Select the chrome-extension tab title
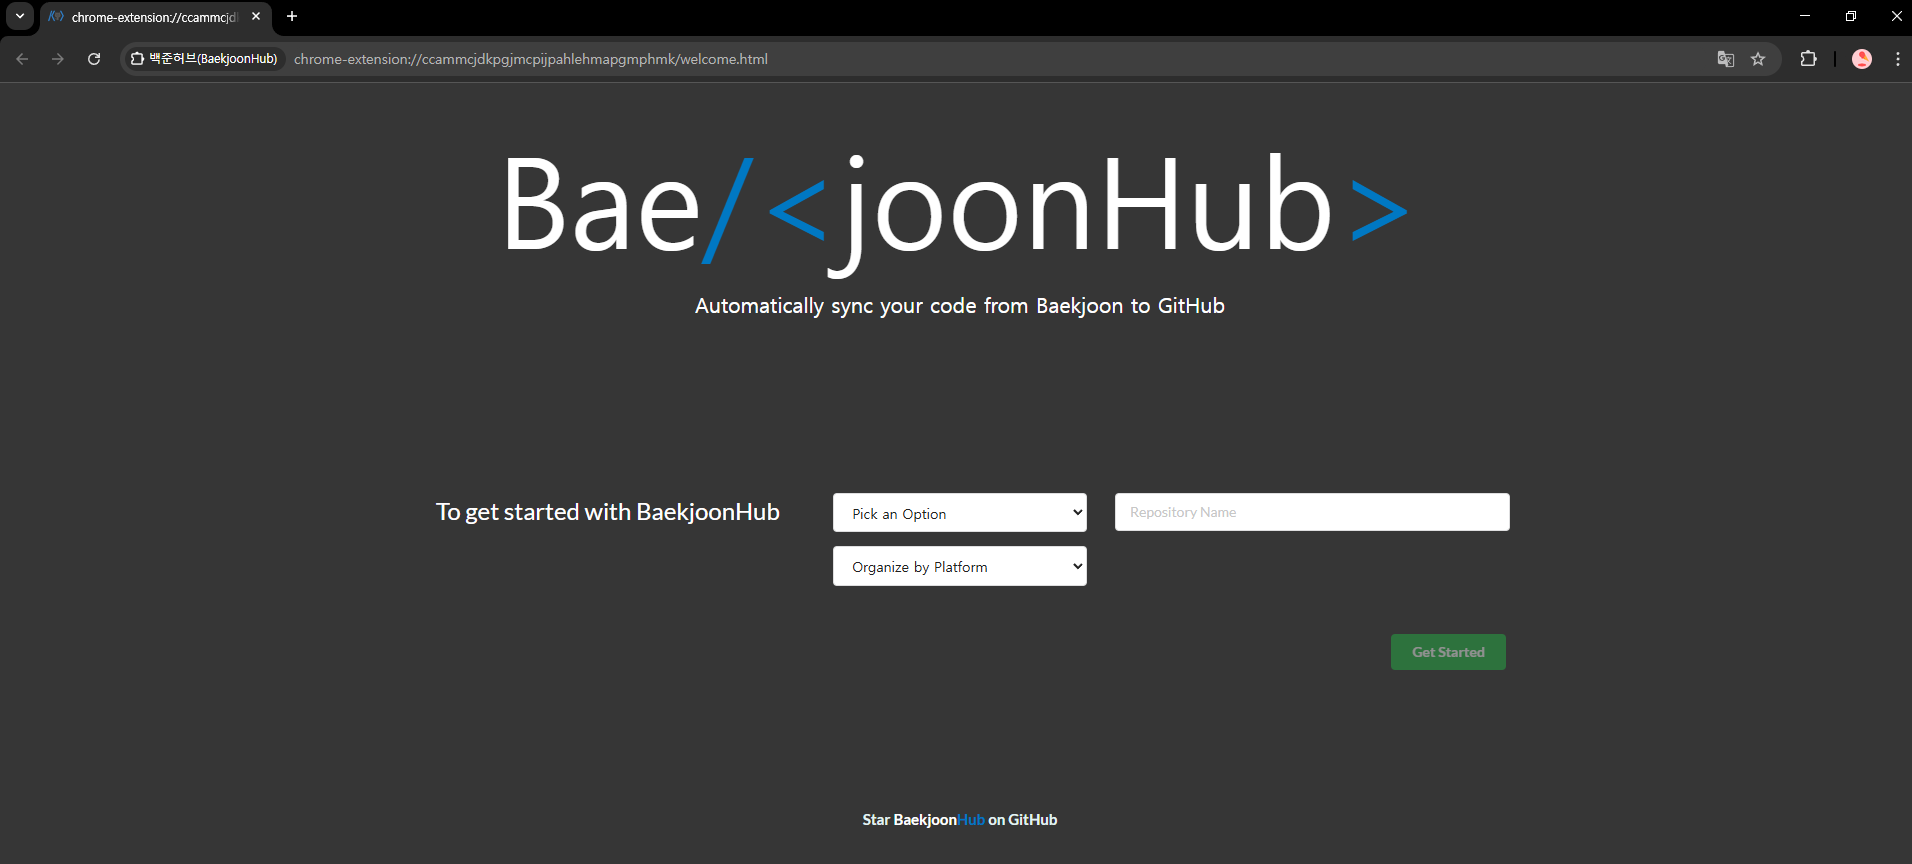 (154, 17)
